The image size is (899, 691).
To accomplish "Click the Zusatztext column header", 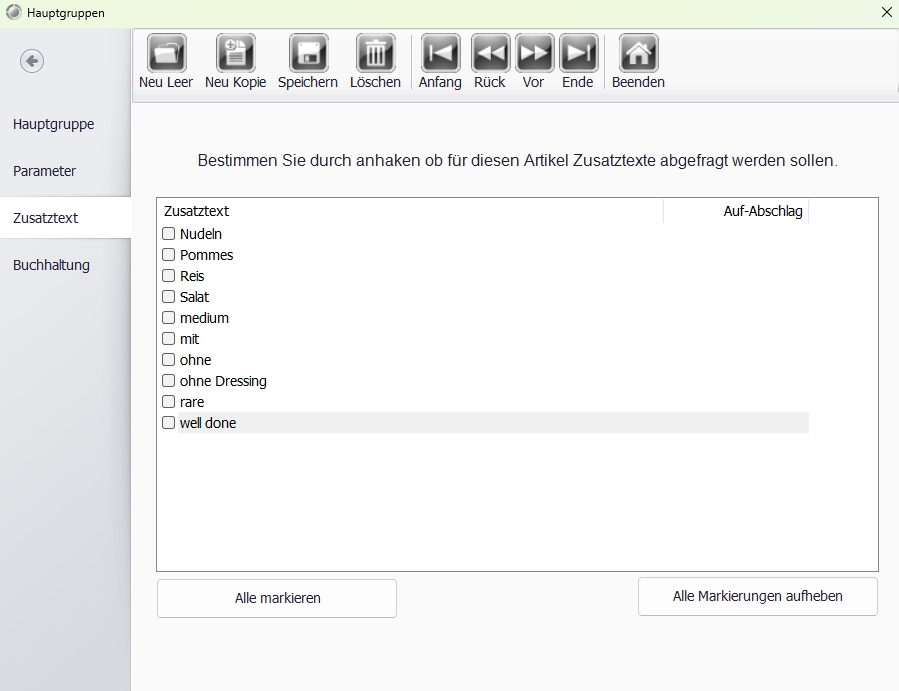I will [x=410, y=211].
